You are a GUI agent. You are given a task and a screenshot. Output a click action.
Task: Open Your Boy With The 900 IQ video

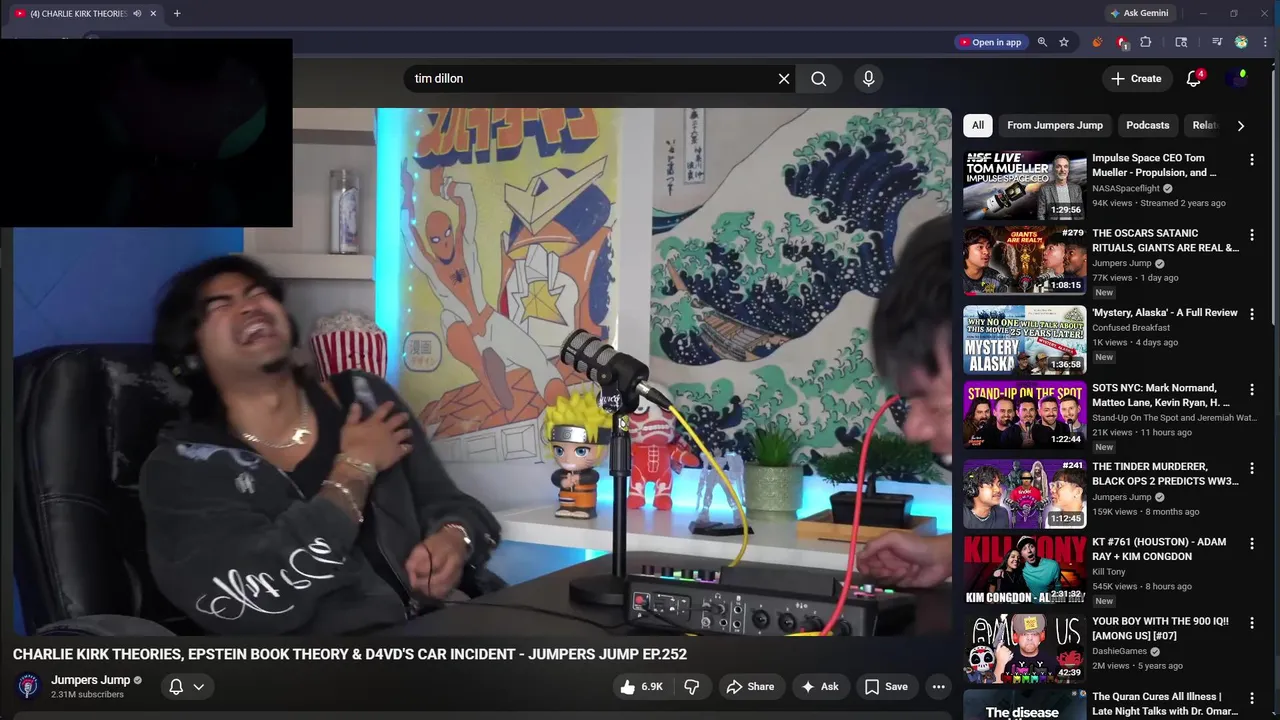1160,628
